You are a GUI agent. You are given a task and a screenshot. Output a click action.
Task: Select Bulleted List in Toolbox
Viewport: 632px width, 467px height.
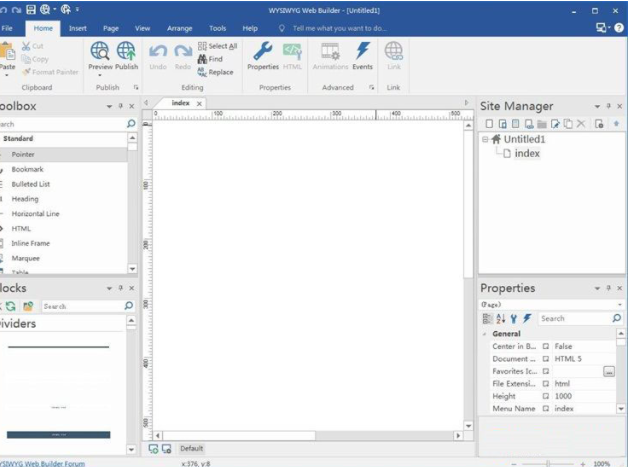coord(31,184)
